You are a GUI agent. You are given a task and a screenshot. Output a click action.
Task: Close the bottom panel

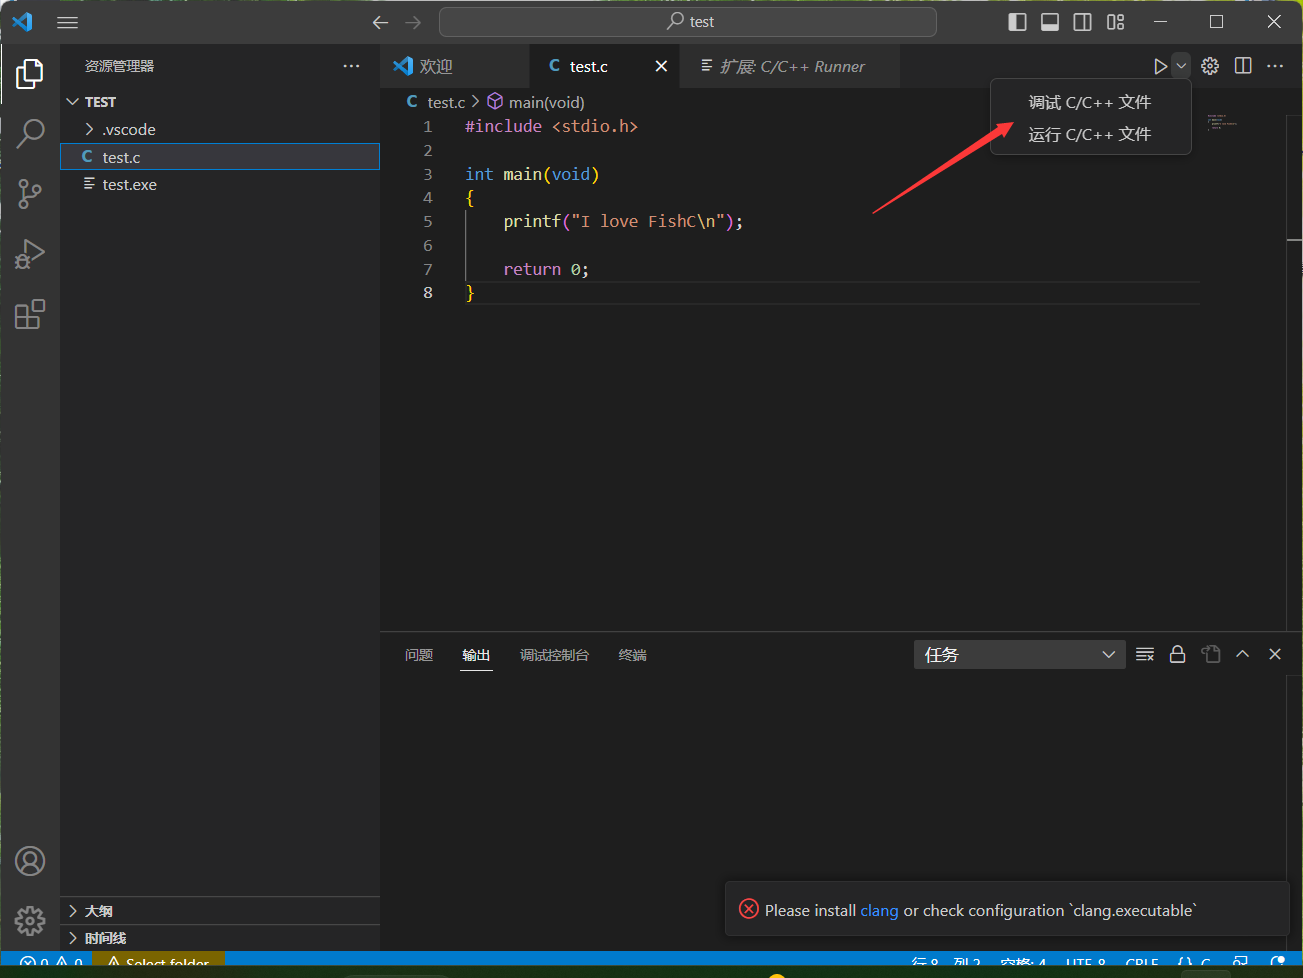[1275, 654]
